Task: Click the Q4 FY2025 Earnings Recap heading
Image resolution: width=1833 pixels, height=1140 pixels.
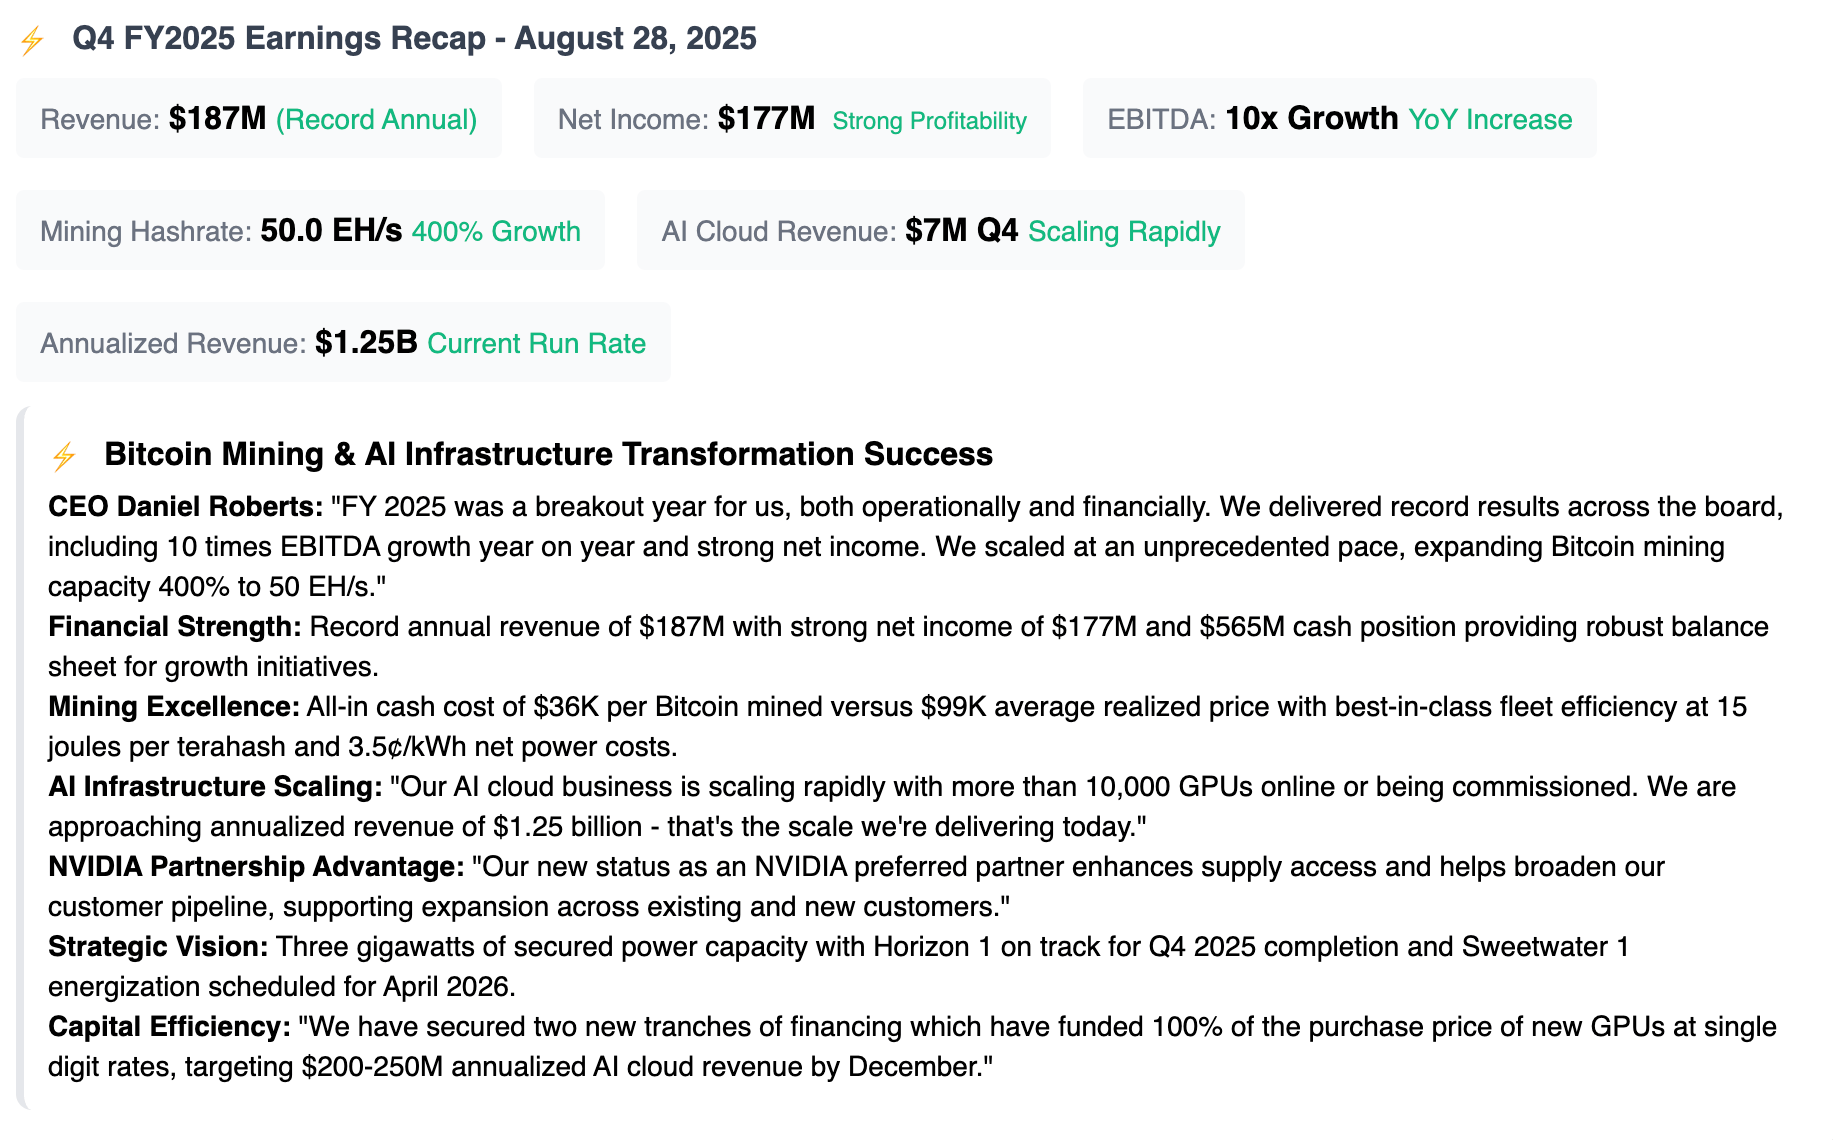Action: point(414,38)
